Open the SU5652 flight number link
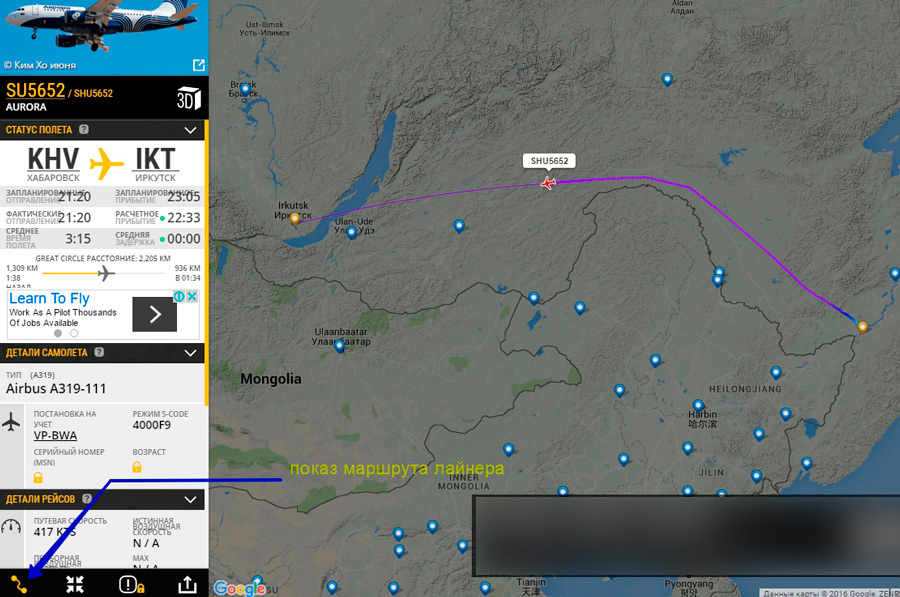This screenshot has width=900, height=597. point(36,91)
